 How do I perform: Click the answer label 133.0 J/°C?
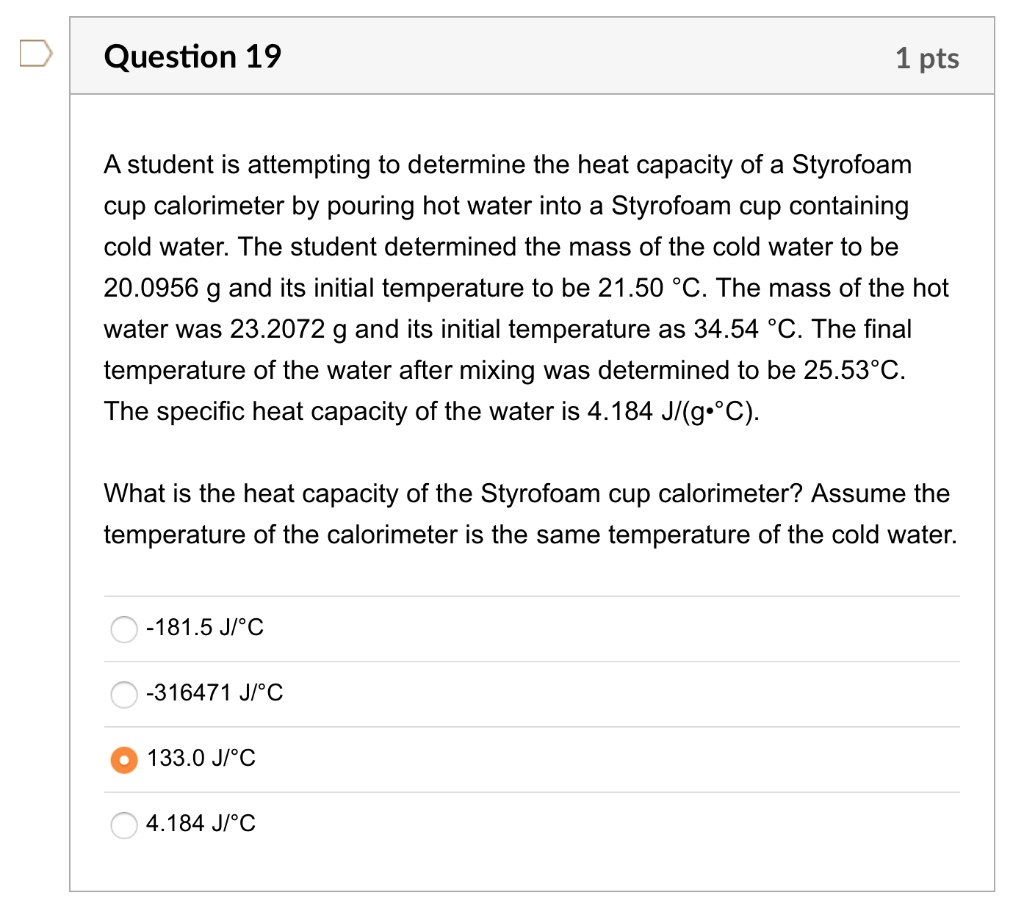point(201,759)
